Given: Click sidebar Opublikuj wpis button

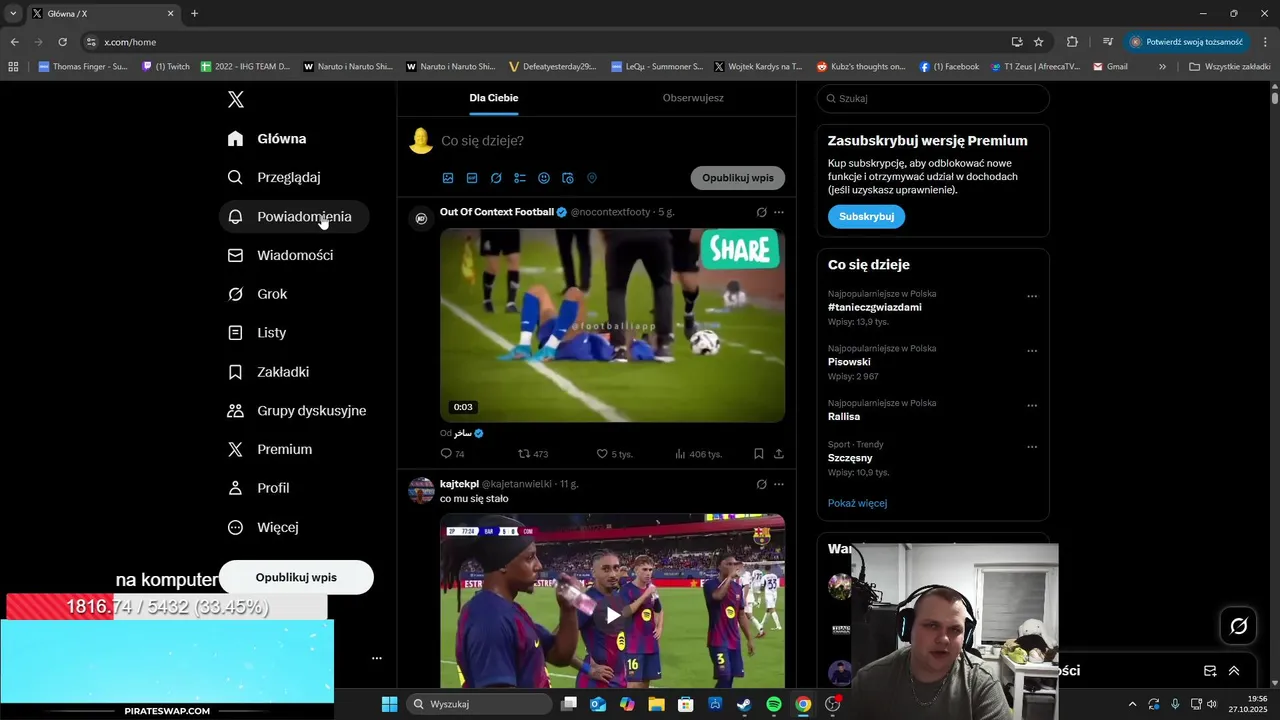Looking at the screenshot, I should click(x=296, y=578).
